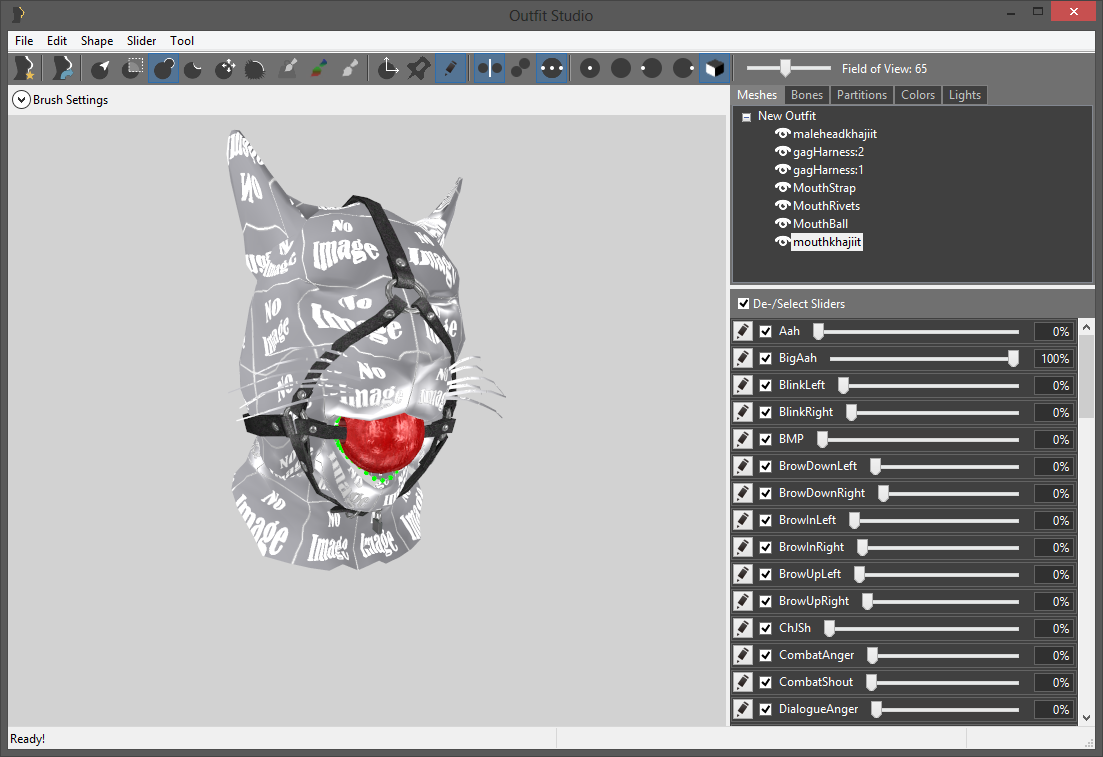Select the gagHarness:1 mesh in tree
This screenshot has width=1103, height=757.
tap(828, 170)
